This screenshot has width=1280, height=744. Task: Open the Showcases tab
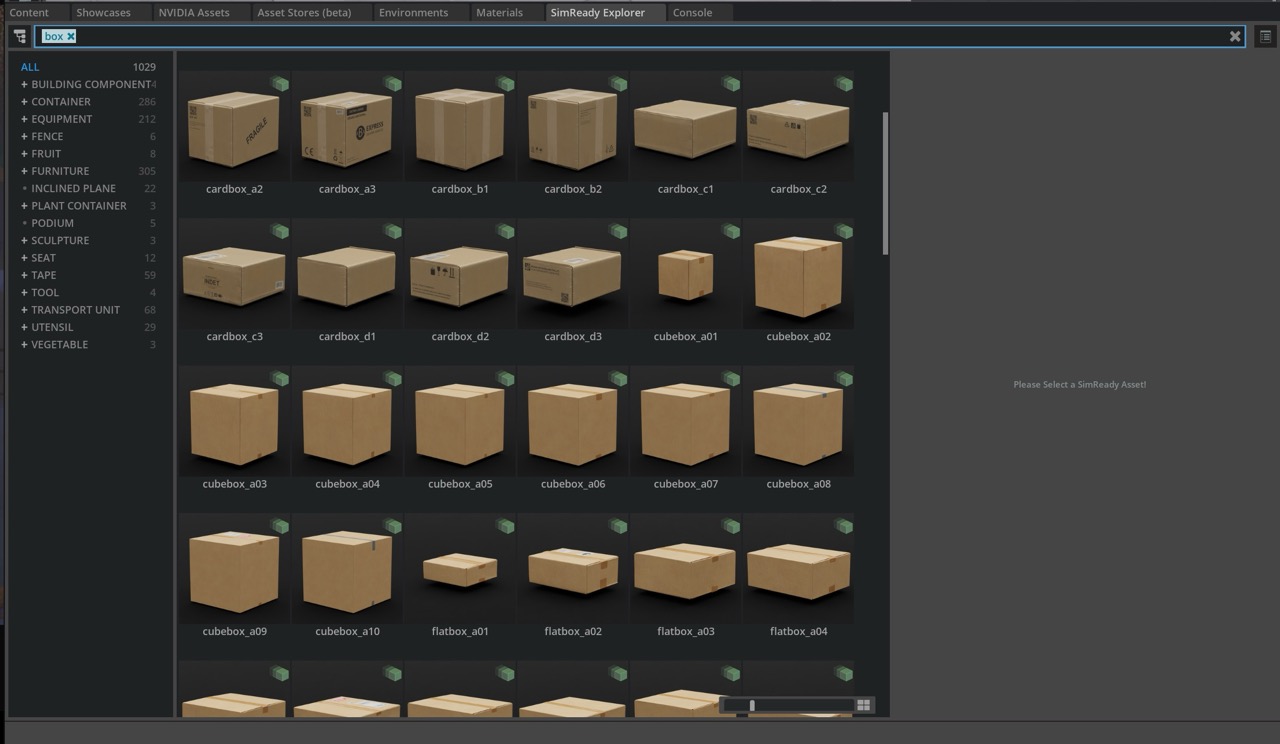click(x=104, y=12)
